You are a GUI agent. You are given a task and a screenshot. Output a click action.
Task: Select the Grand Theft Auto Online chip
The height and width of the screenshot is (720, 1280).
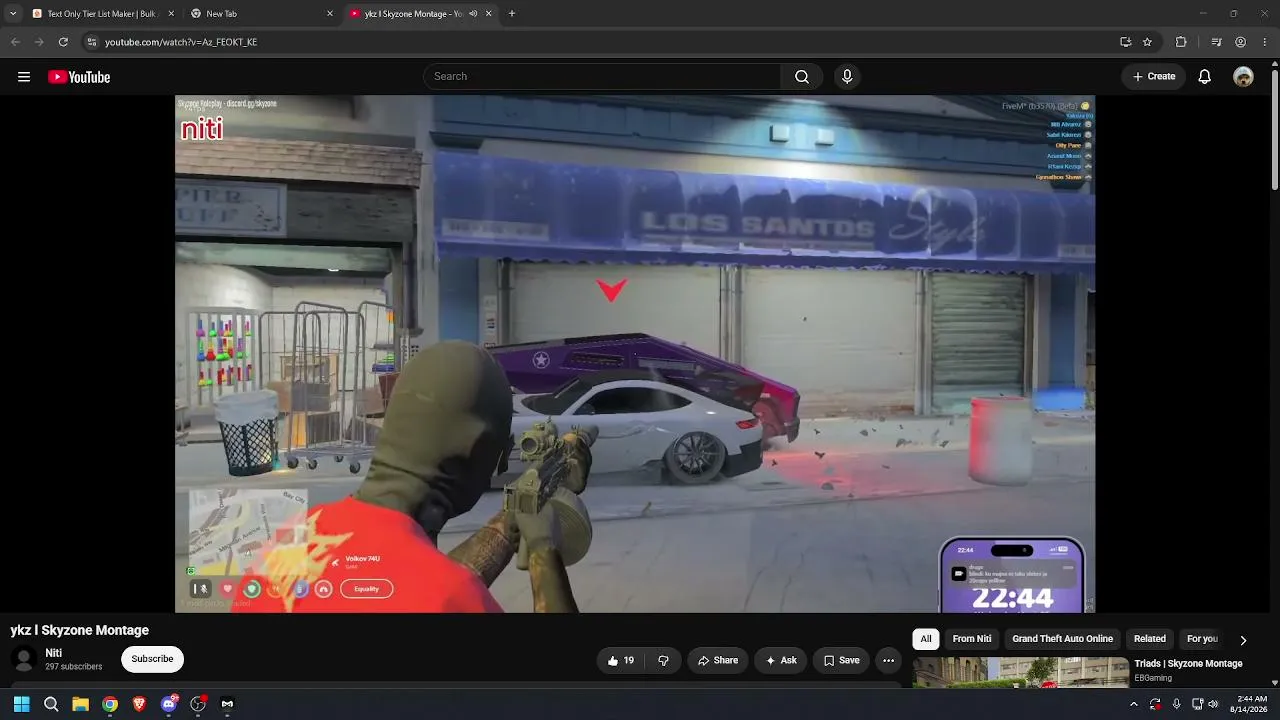click(1062, 639)
